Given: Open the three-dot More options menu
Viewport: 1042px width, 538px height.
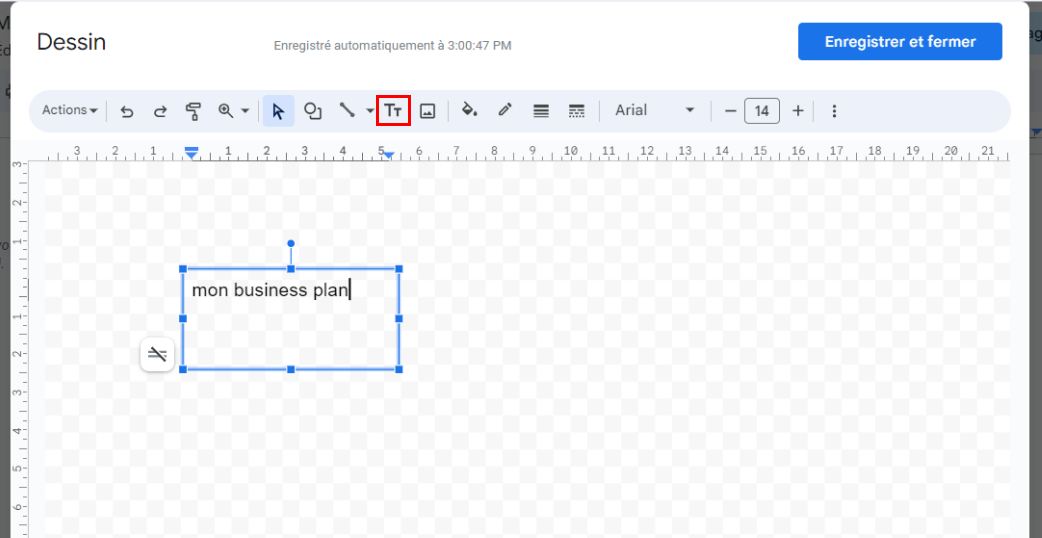Looking at the screenshot, I should click(x=835, y=111).
